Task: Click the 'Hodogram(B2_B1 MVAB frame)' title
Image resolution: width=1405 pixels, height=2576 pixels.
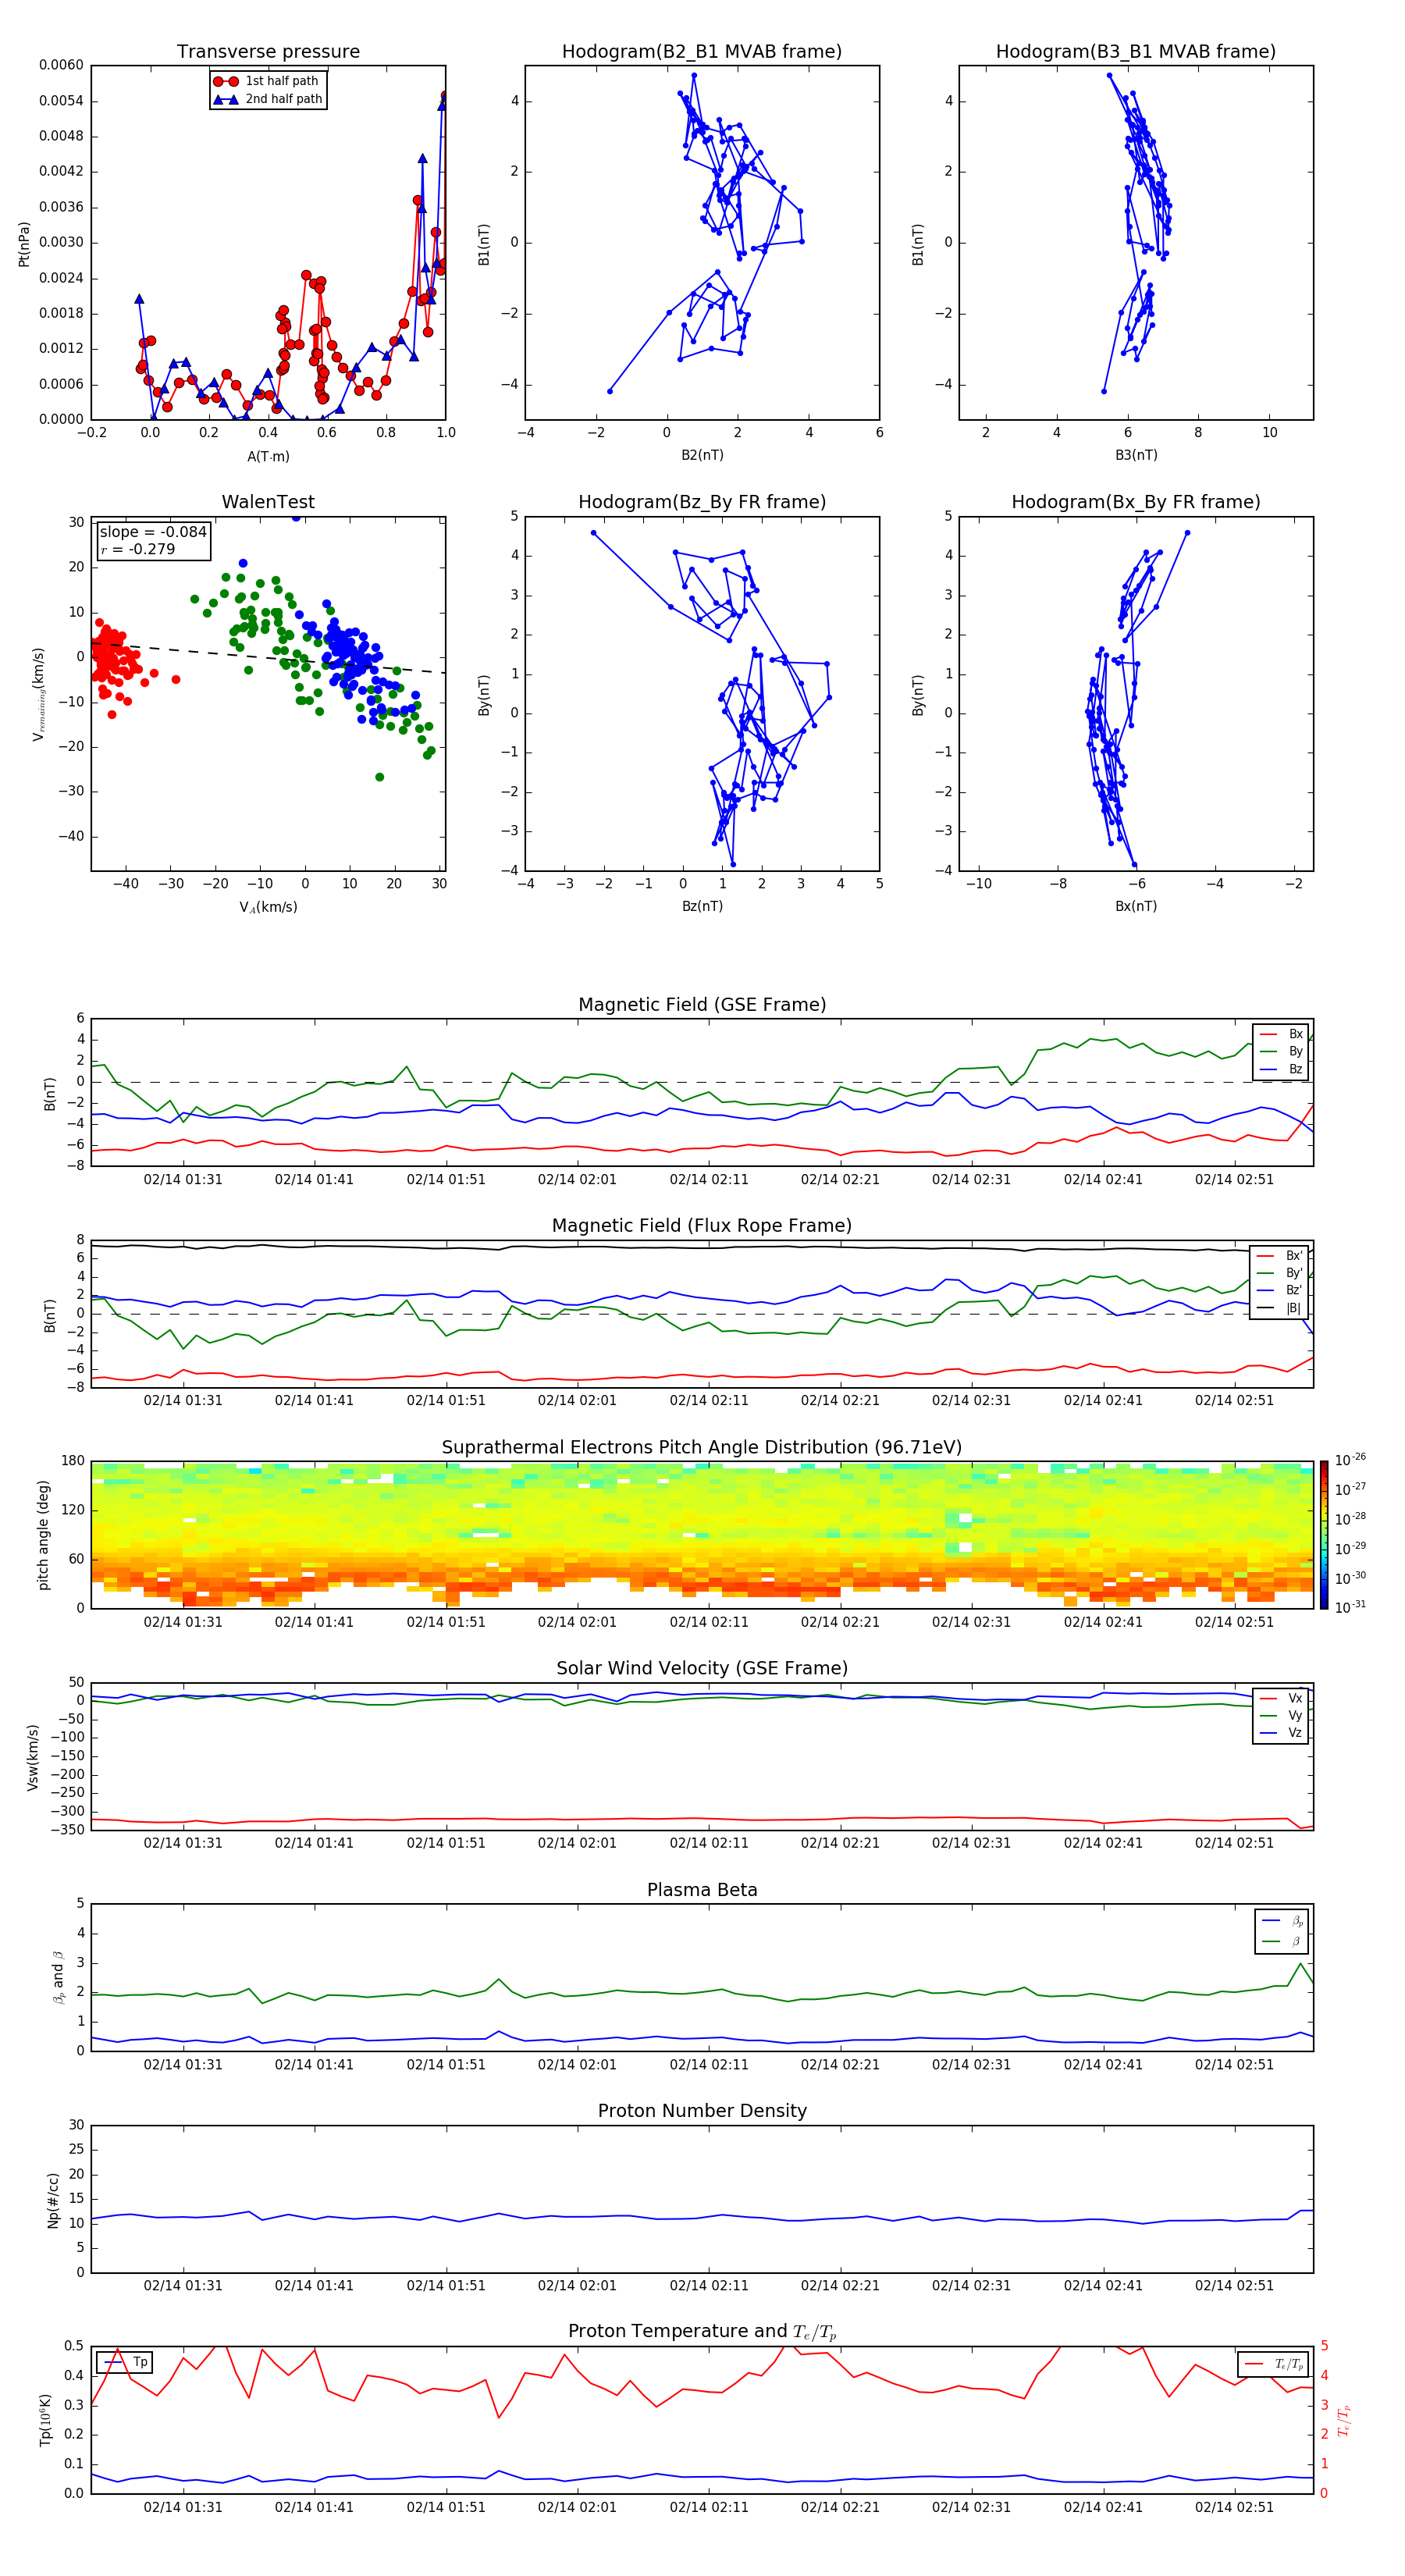Action: click(x=702, y=51)
